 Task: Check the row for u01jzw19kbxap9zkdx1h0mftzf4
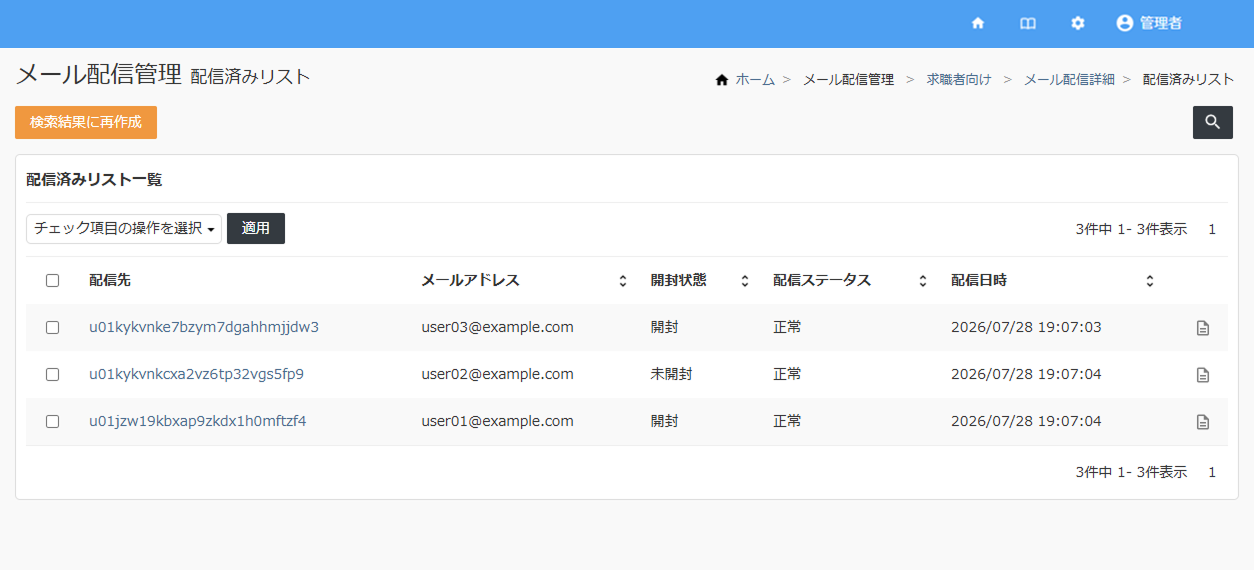coord(53,421)
